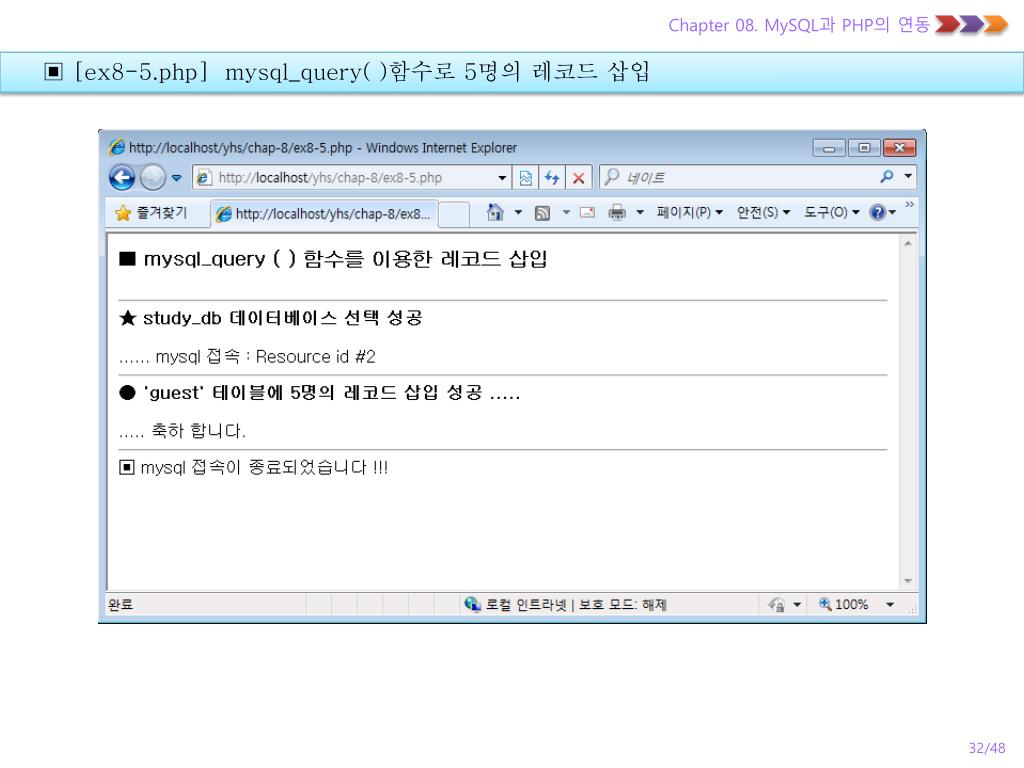Click the 로컬 인트라넷 보호 모드 status text
Screen dimensions: 1024x768
[x=576, y=605]
